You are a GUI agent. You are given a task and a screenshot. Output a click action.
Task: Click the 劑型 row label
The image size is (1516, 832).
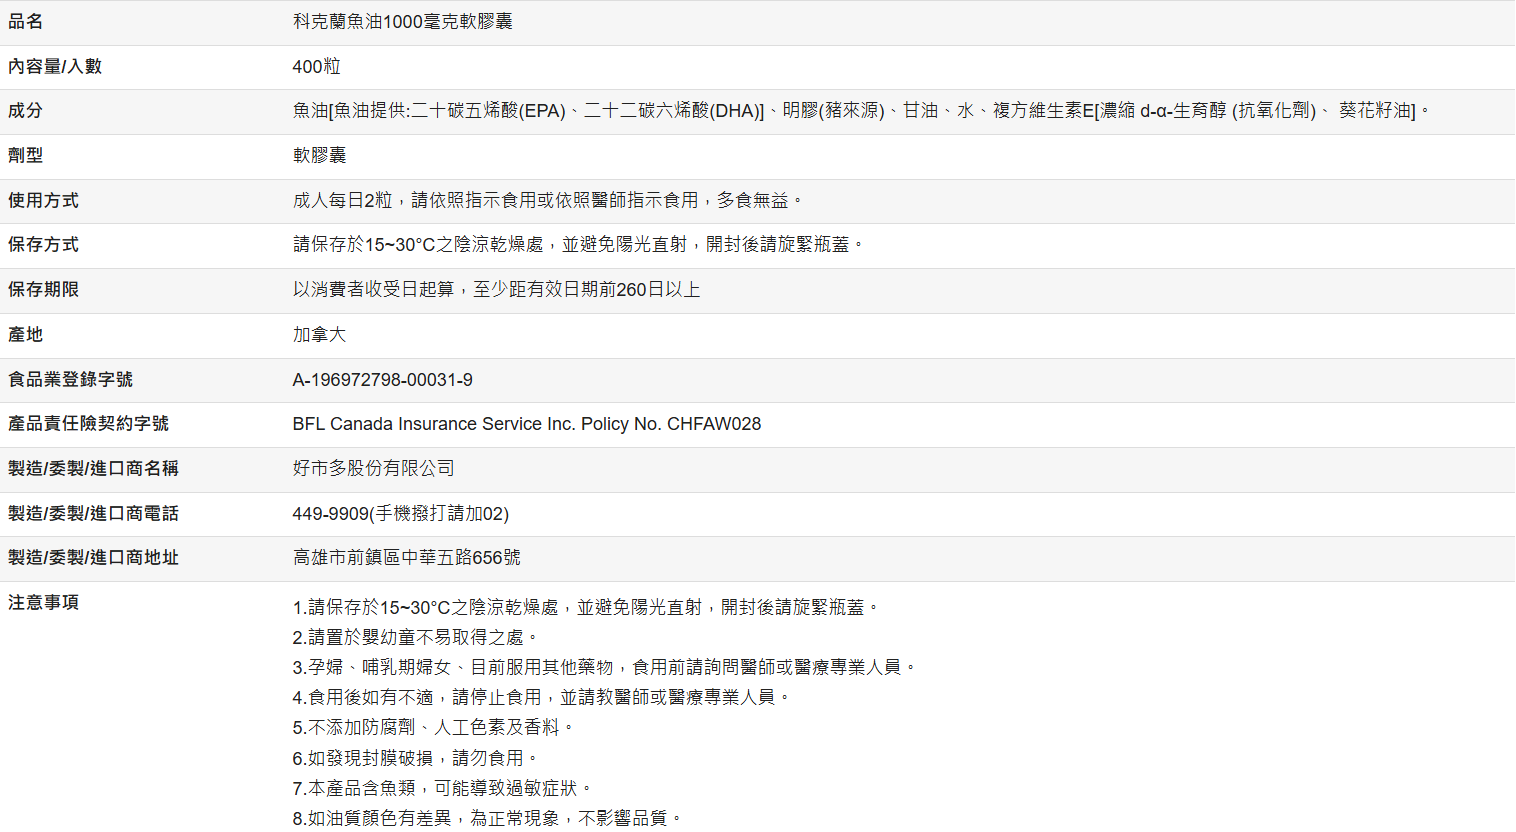click(x=25, y=156)
